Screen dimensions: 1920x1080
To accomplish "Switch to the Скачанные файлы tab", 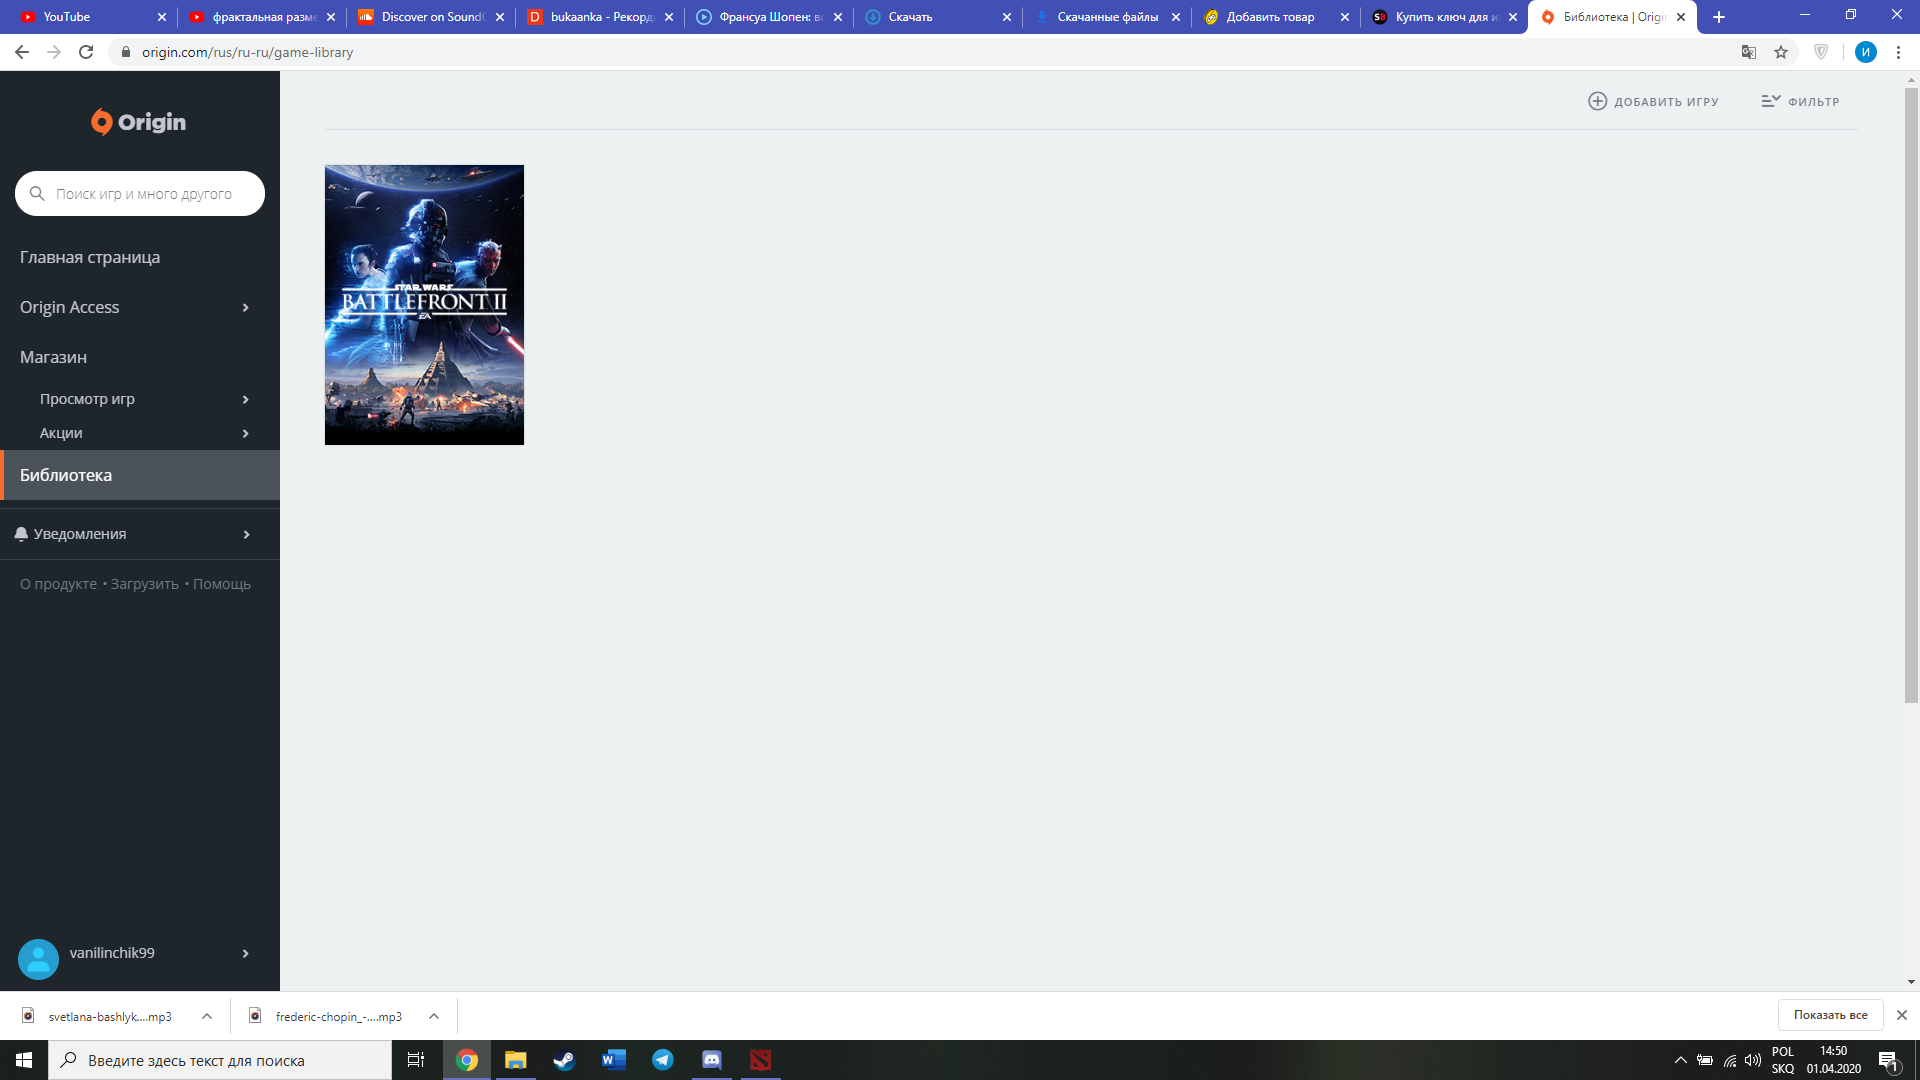I will [x=1106, y=17].
